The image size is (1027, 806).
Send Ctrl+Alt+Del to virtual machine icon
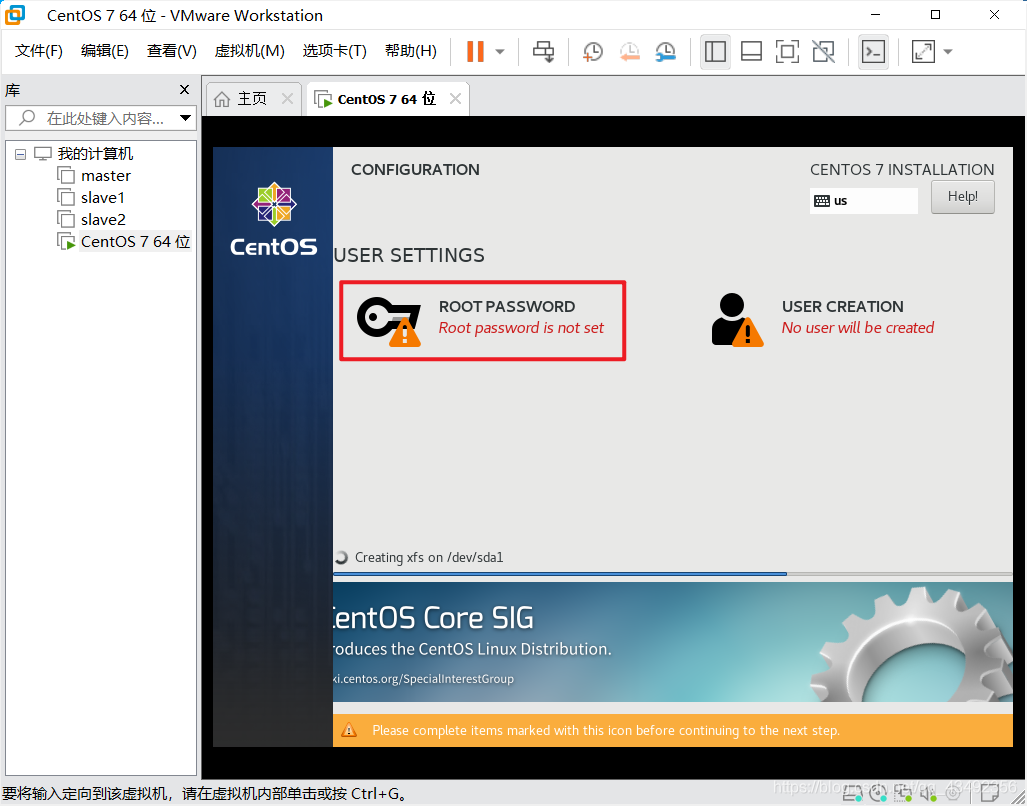tap(543, 51)
